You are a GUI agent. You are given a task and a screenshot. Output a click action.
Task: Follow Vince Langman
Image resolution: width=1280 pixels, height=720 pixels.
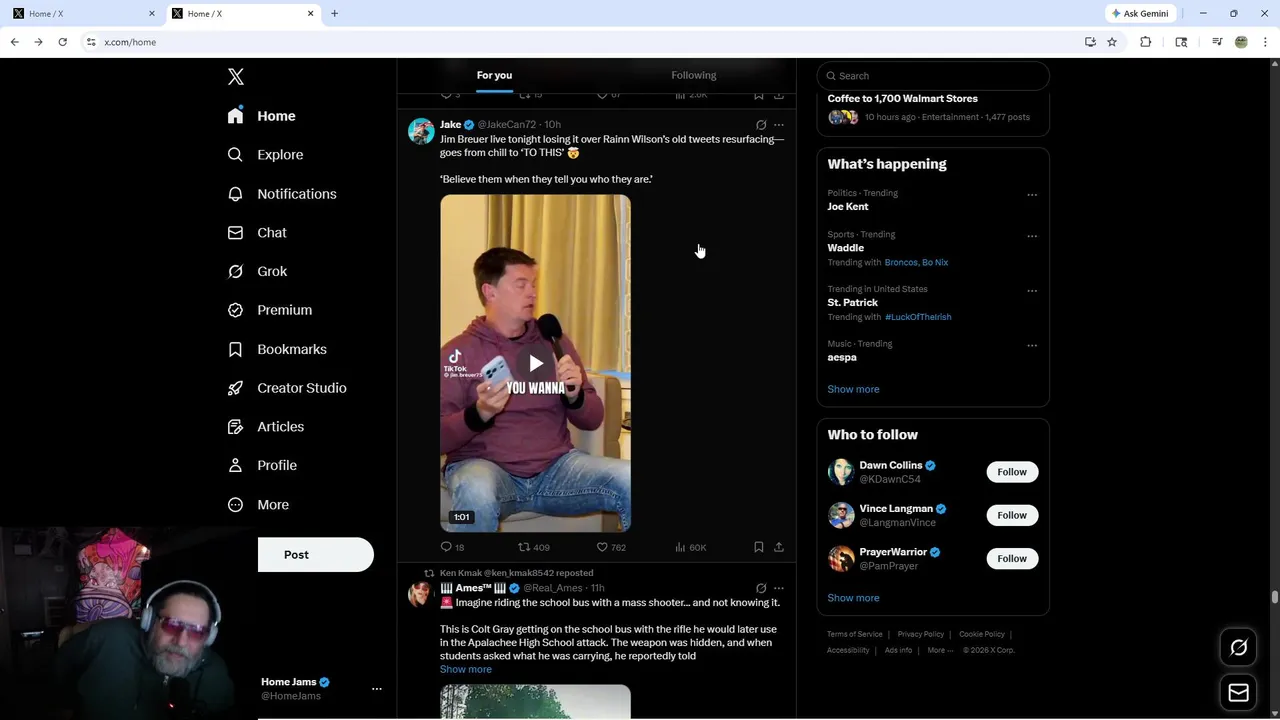(1012, 515)
